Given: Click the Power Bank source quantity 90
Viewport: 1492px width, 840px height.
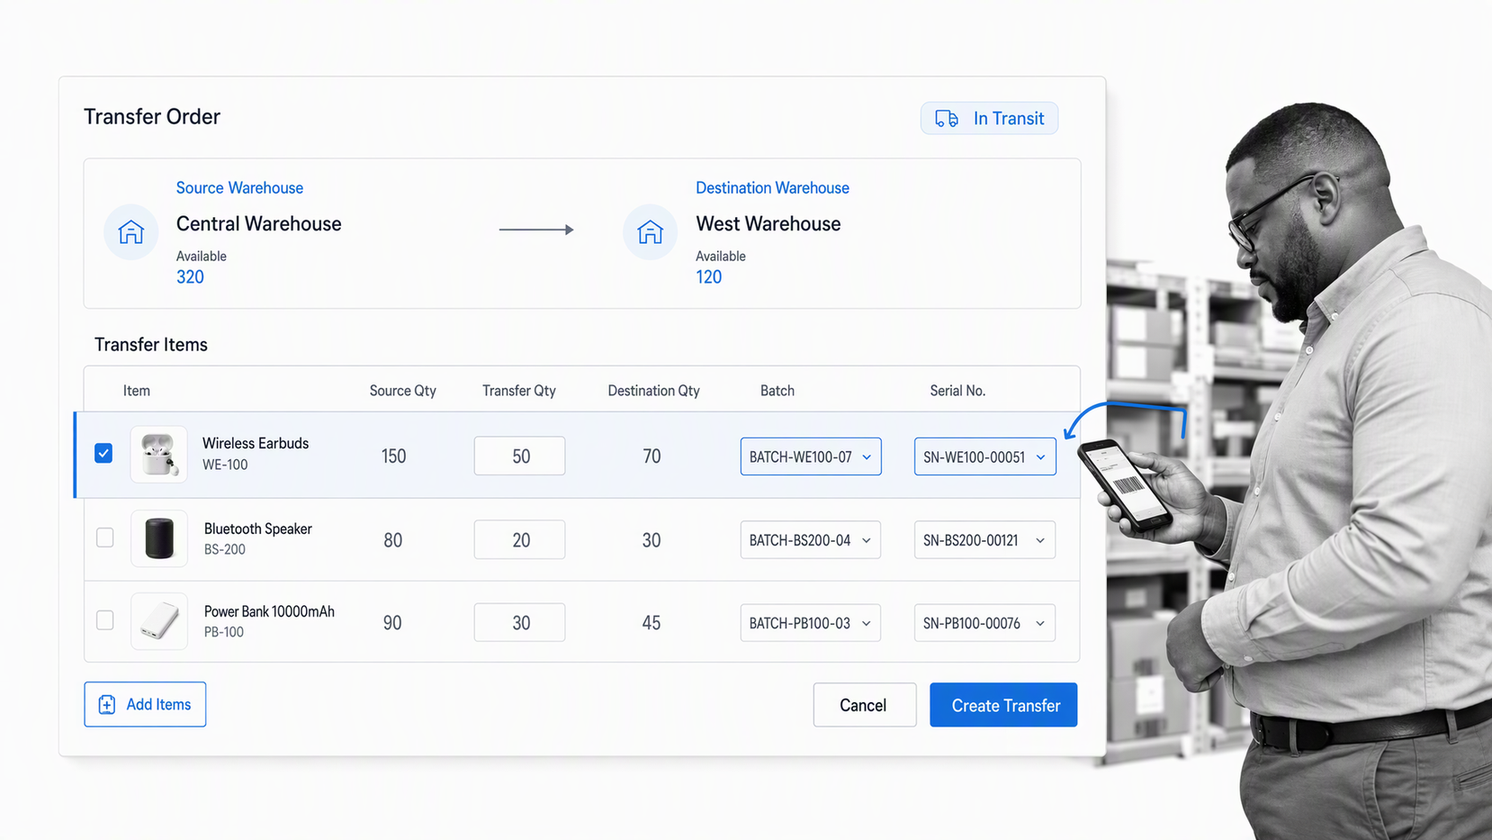Looking at the screenshot, I should point(392,623).
